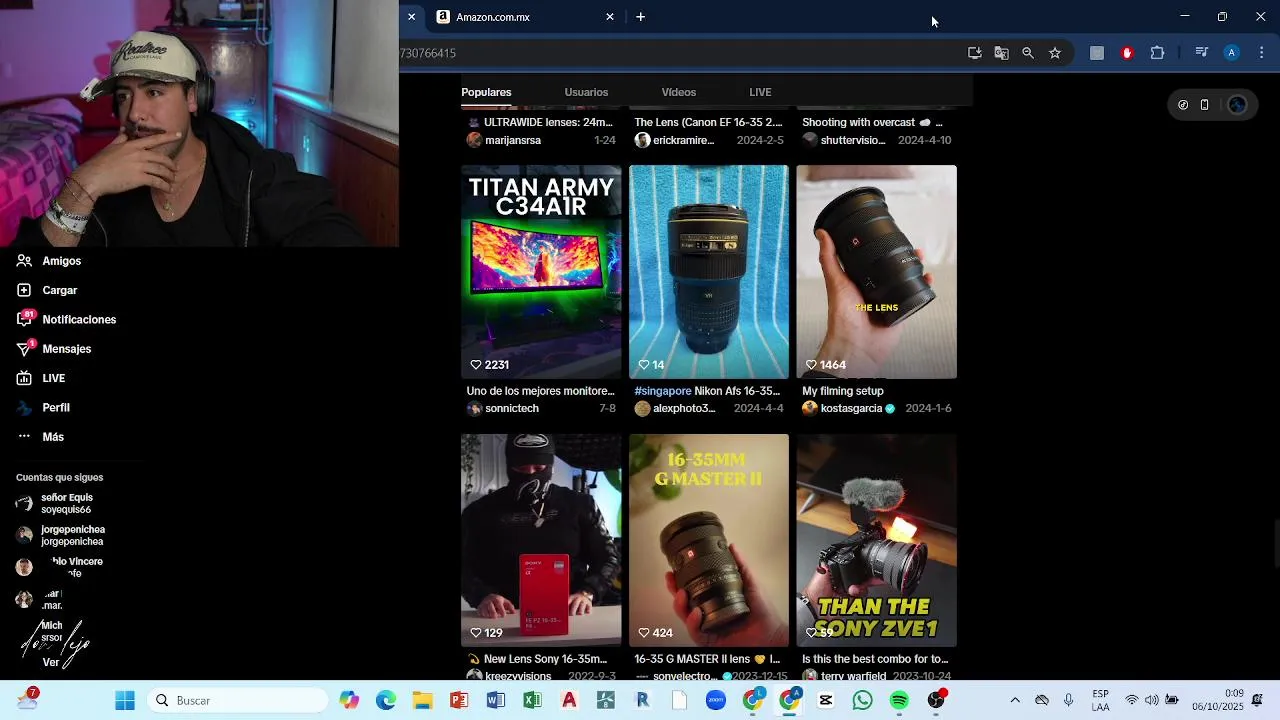Open Spotify from the taskbar
This screenshot has width=1280, height=720.
899,701
